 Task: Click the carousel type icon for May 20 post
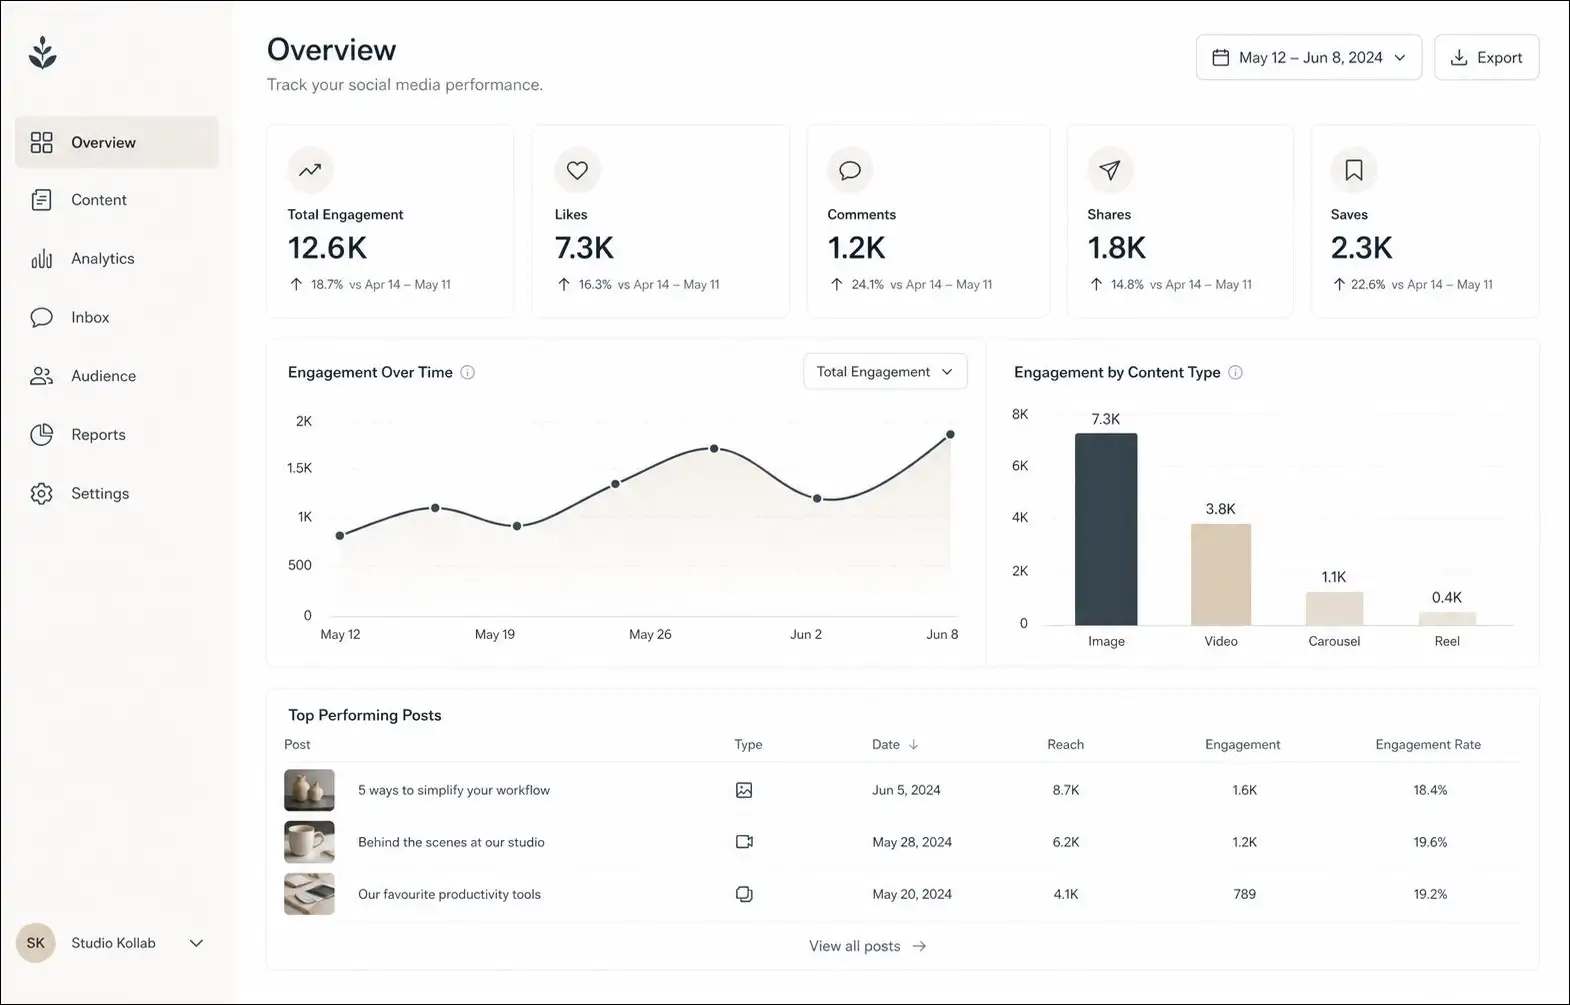pyautogui.click(x=744, y=894)
